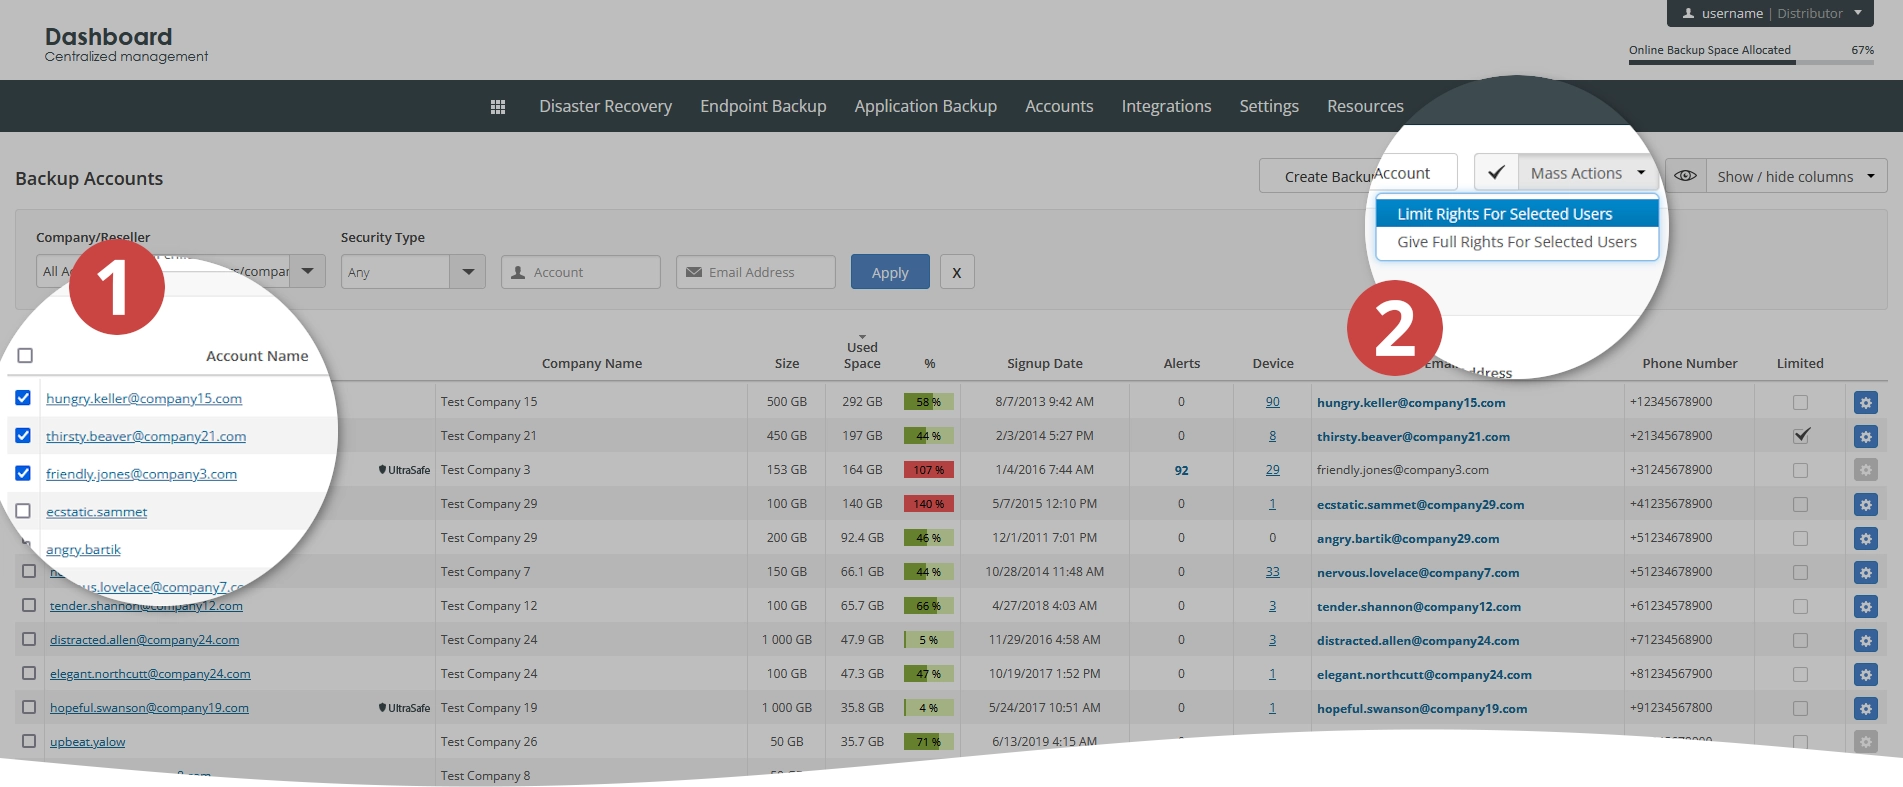Open the Security Type Any dropdown
The height and width of the screenshot is (787, 1903).
[413, 272]
